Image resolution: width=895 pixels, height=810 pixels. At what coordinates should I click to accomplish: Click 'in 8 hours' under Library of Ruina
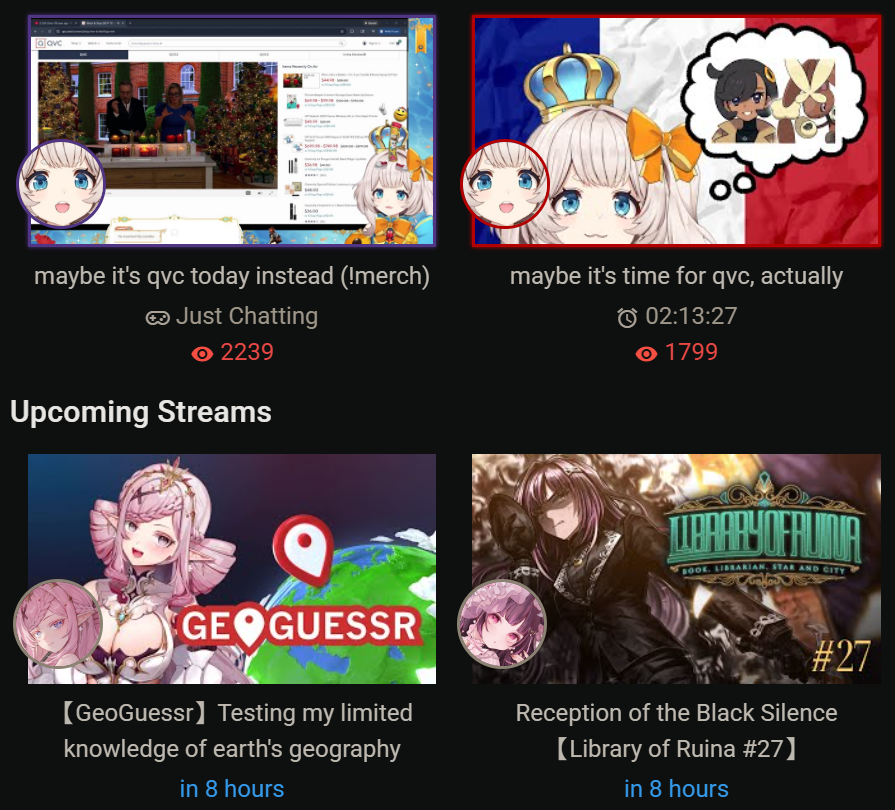[676, 789]
